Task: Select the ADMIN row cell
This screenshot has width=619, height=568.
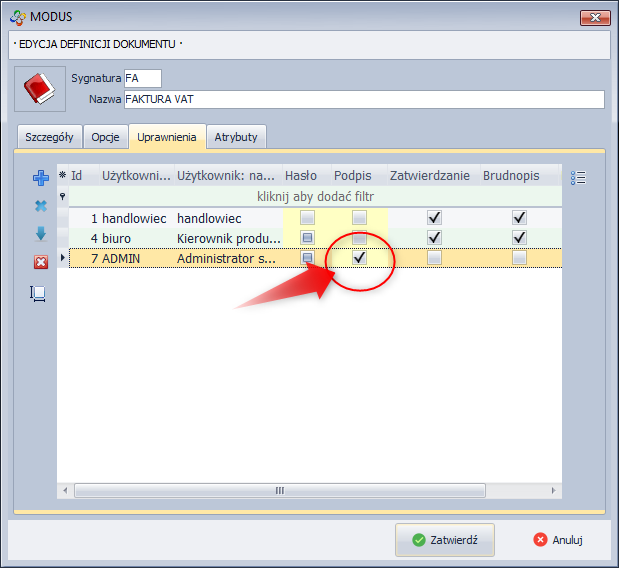Action: pos(137,259)
